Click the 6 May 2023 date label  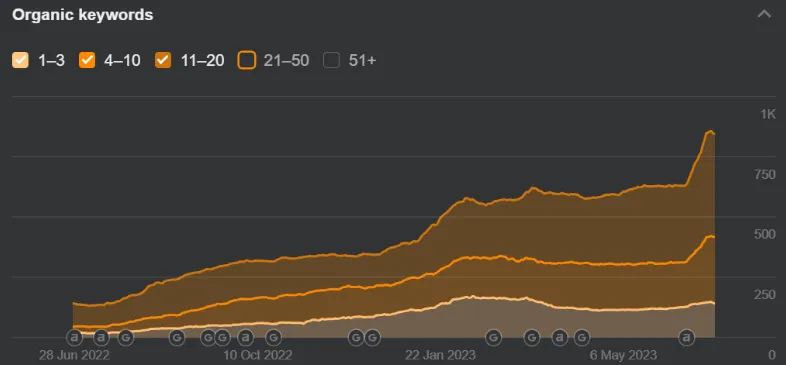pyautogui.click(x=623, y=355)
